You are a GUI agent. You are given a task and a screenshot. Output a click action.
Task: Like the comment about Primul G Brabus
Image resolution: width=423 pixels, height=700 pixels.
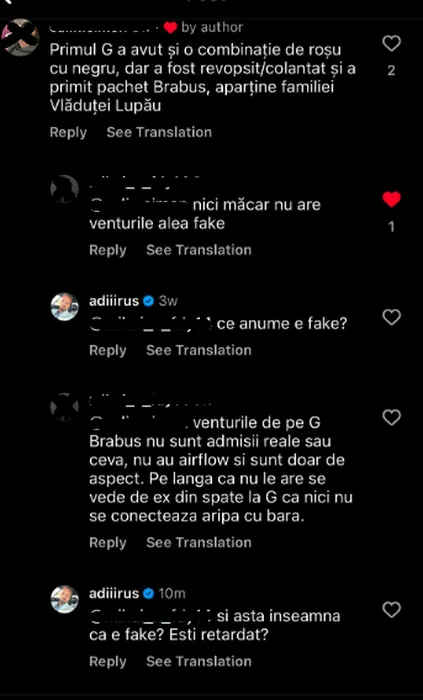392,44
